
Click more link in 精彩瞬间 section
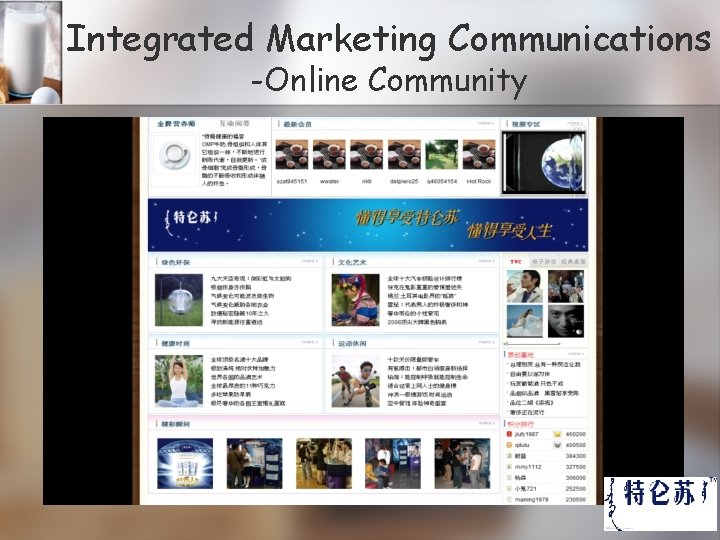tap(486, 423)
